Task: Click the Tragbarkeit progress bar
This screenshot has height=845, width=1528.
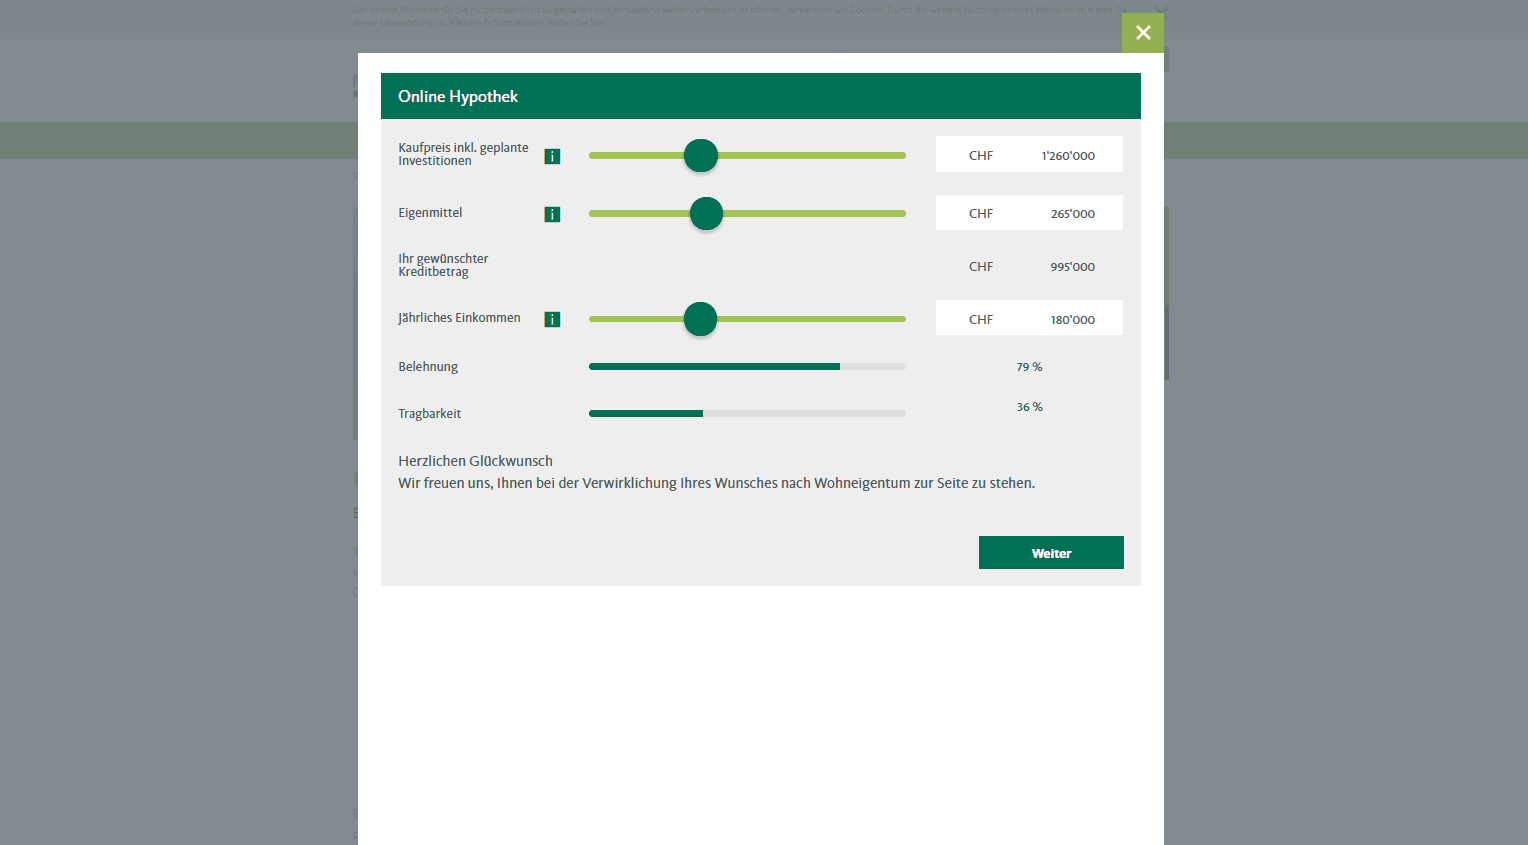Action: pos(746,414)
